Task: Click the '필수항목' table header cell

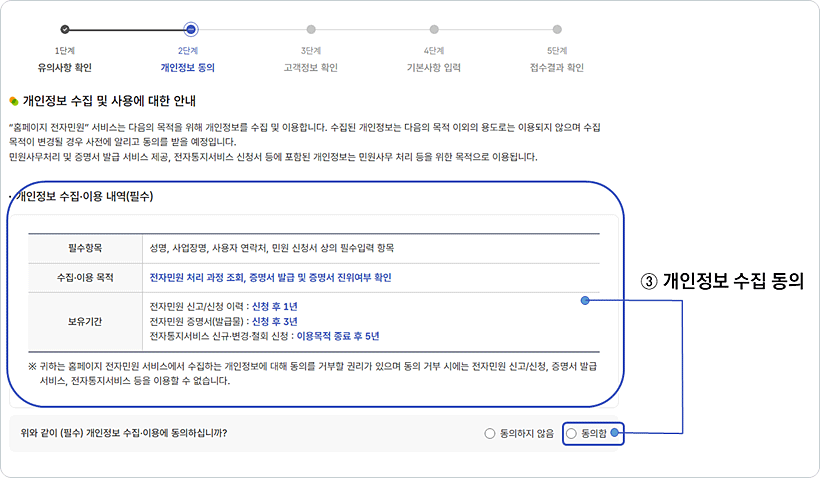Action: pos(85,248)
